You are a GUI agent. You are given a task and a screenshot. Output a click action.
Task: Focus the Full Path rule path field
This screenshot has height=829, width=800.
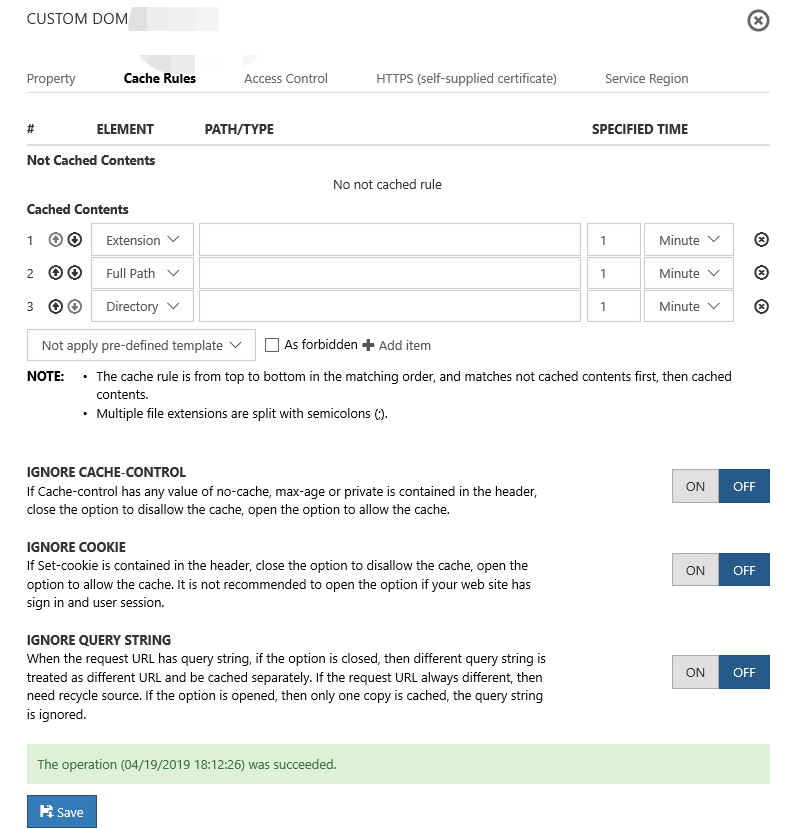click(x=390, y=273)
